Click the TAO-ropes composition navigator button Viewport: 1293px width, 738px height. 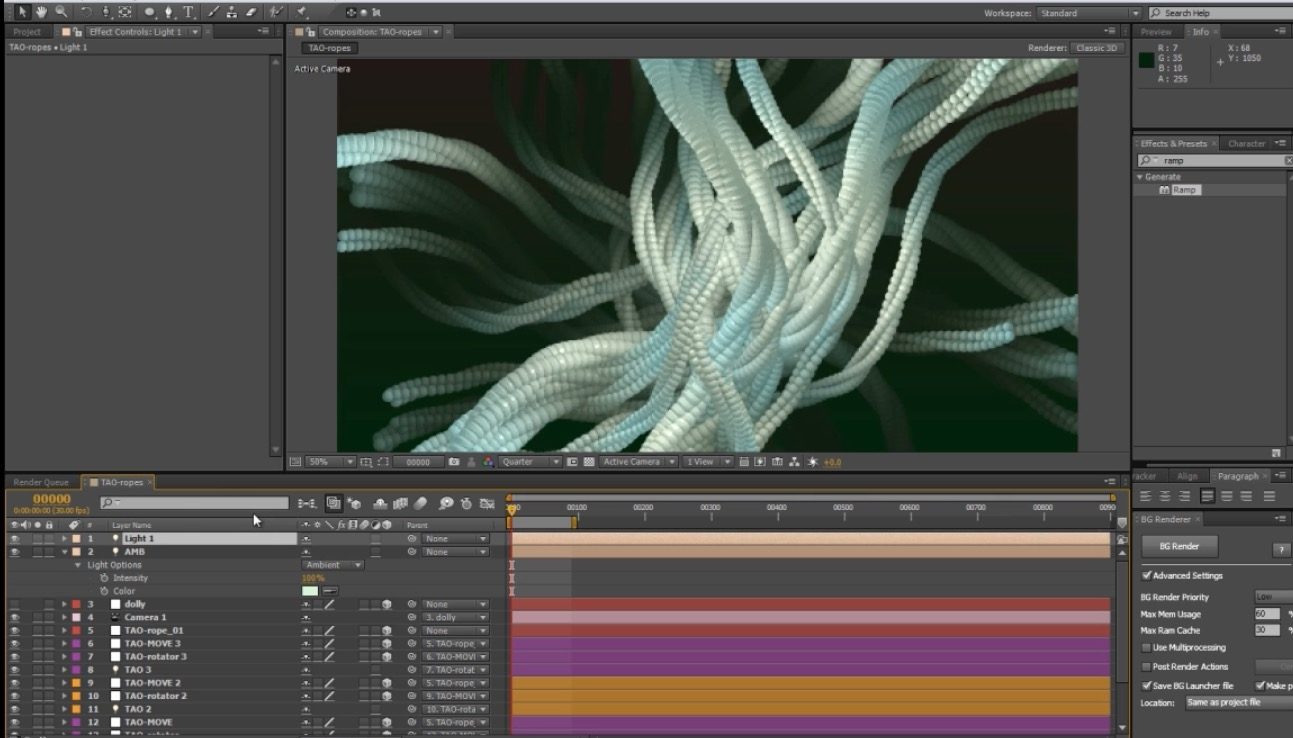pos(330,48)
